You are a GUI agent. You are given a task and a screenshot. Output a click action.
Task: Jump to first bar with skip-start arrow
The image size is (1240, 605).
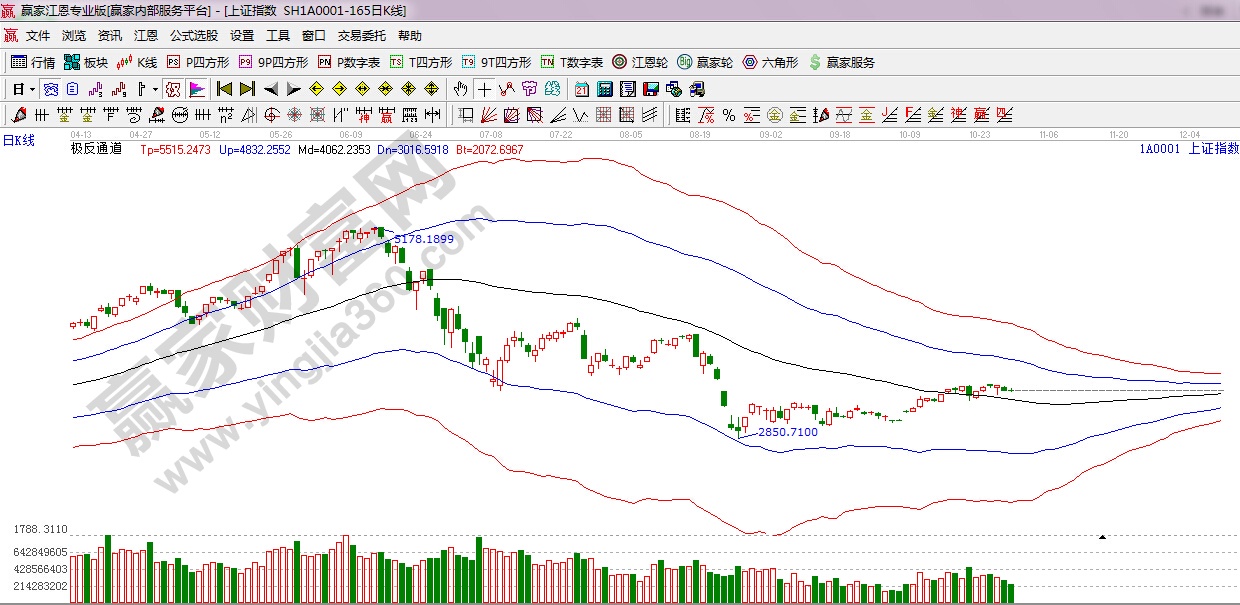point(225,89)
